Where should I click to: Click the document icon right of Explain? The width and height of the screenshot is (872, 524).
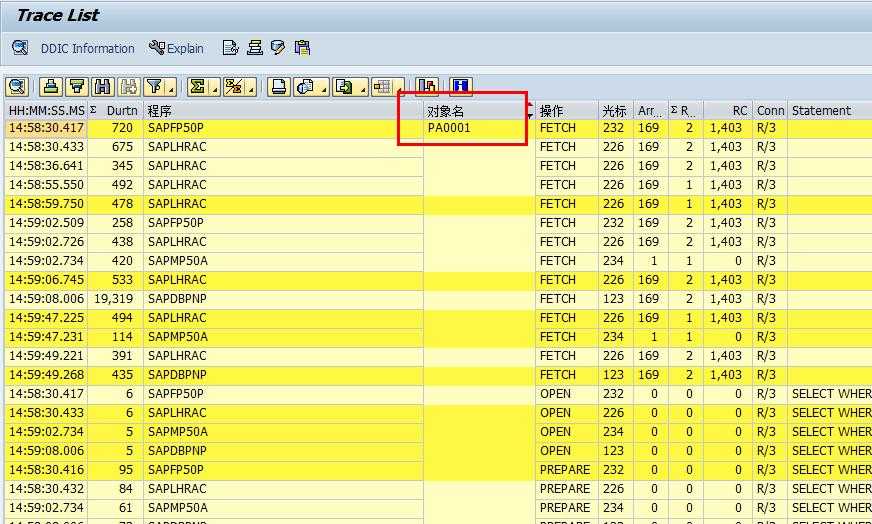point(230,48)
